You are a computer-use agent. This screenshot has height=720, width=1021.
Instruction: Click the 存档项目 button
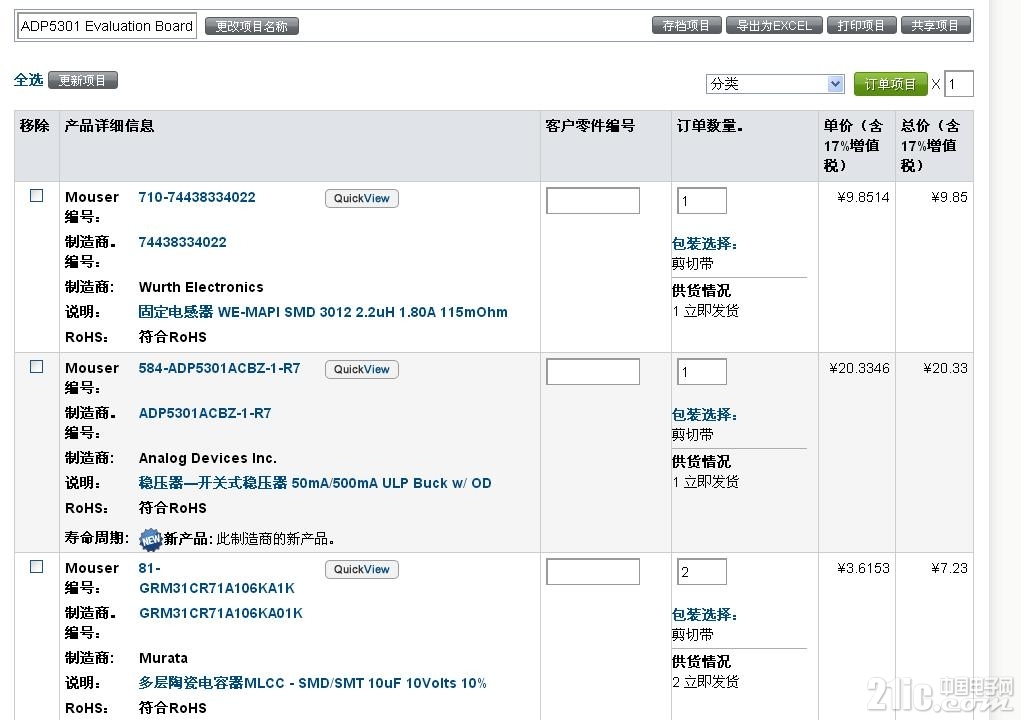coord(686,25)
